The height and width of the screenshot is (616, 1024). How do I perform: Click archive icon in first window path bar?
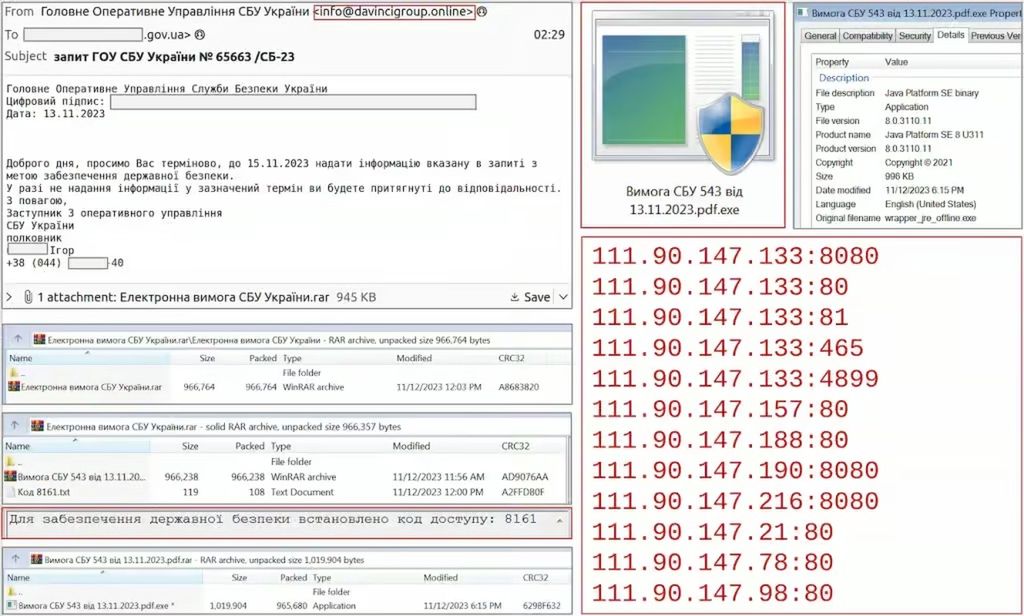pyautogui.click(x=39, y=340)
